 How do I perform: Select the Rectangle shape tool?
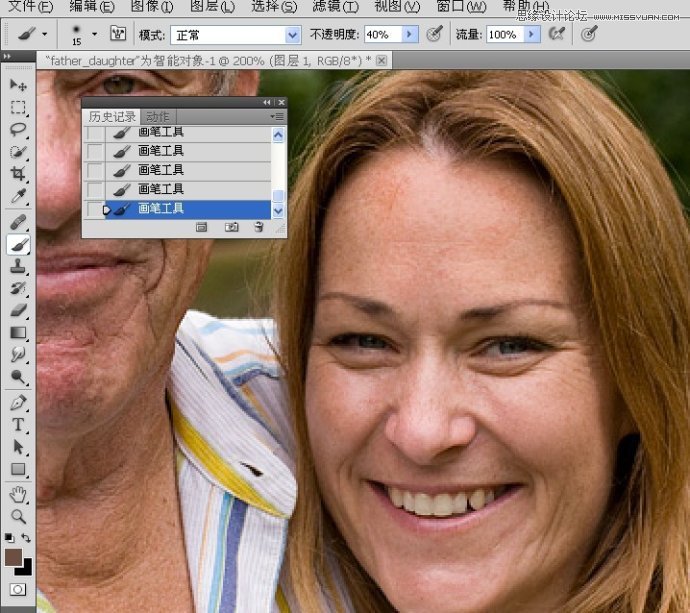[x=18, y=469]
